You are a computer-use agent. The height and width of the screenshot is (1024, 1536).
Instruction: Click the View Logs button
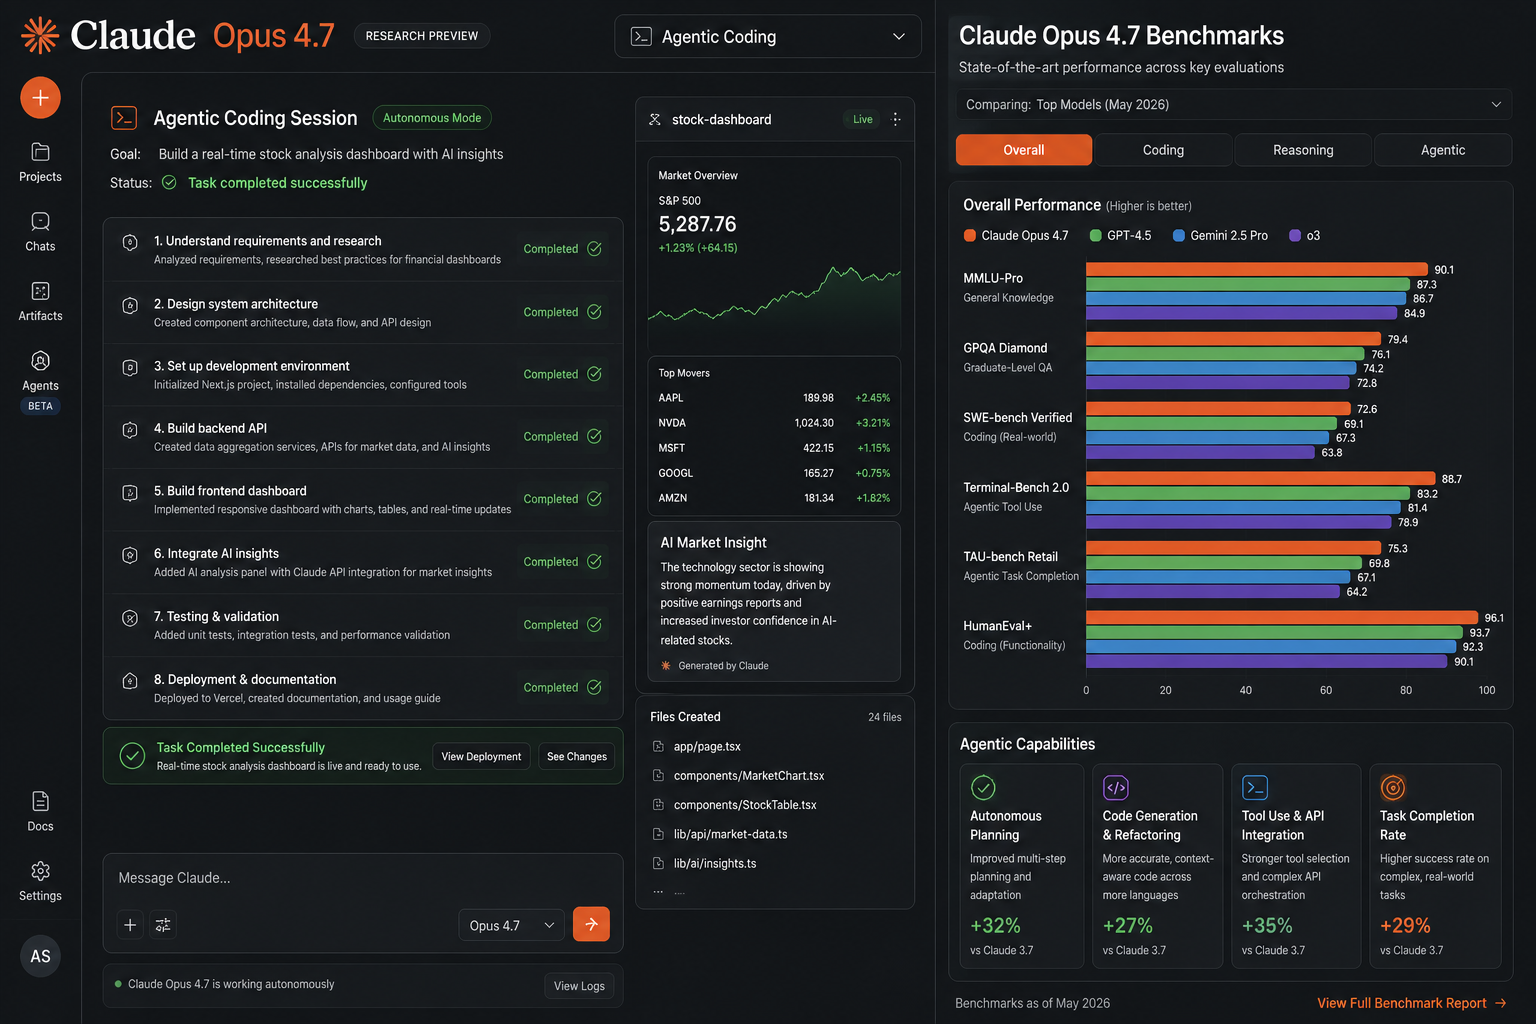[579, 986]
